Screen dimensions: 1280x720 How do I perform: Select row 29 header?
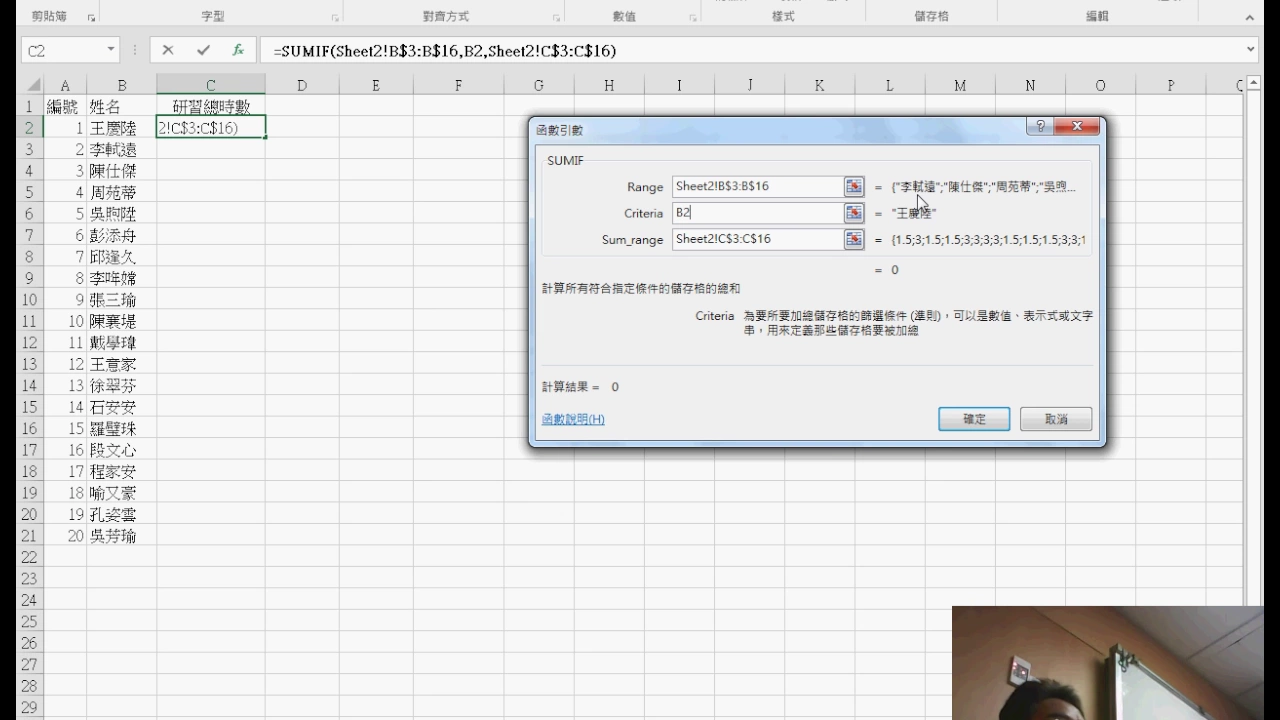(30, 708)
